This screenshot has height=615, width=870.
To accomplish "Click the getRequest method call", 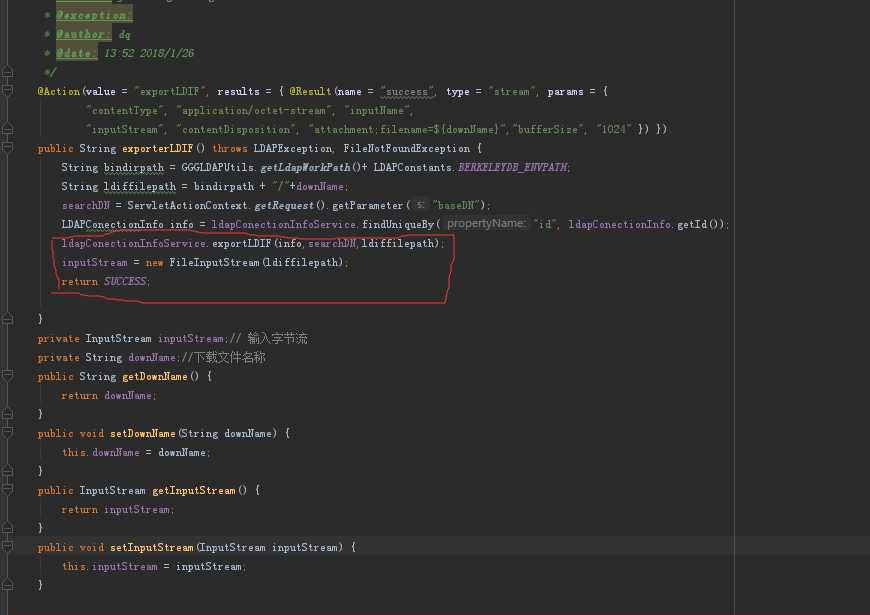I will pos(284,205).
